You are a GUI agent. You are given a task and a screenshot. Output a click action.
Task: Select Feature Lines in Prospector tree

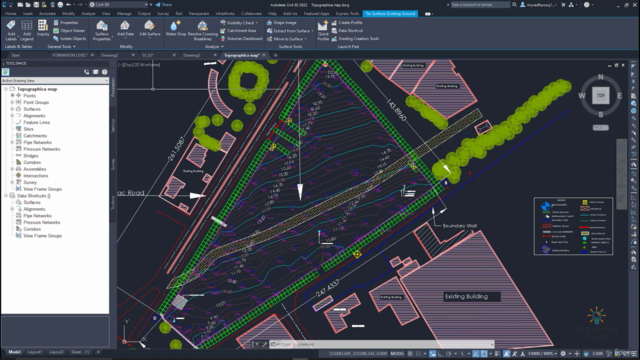tap(36, 122)
